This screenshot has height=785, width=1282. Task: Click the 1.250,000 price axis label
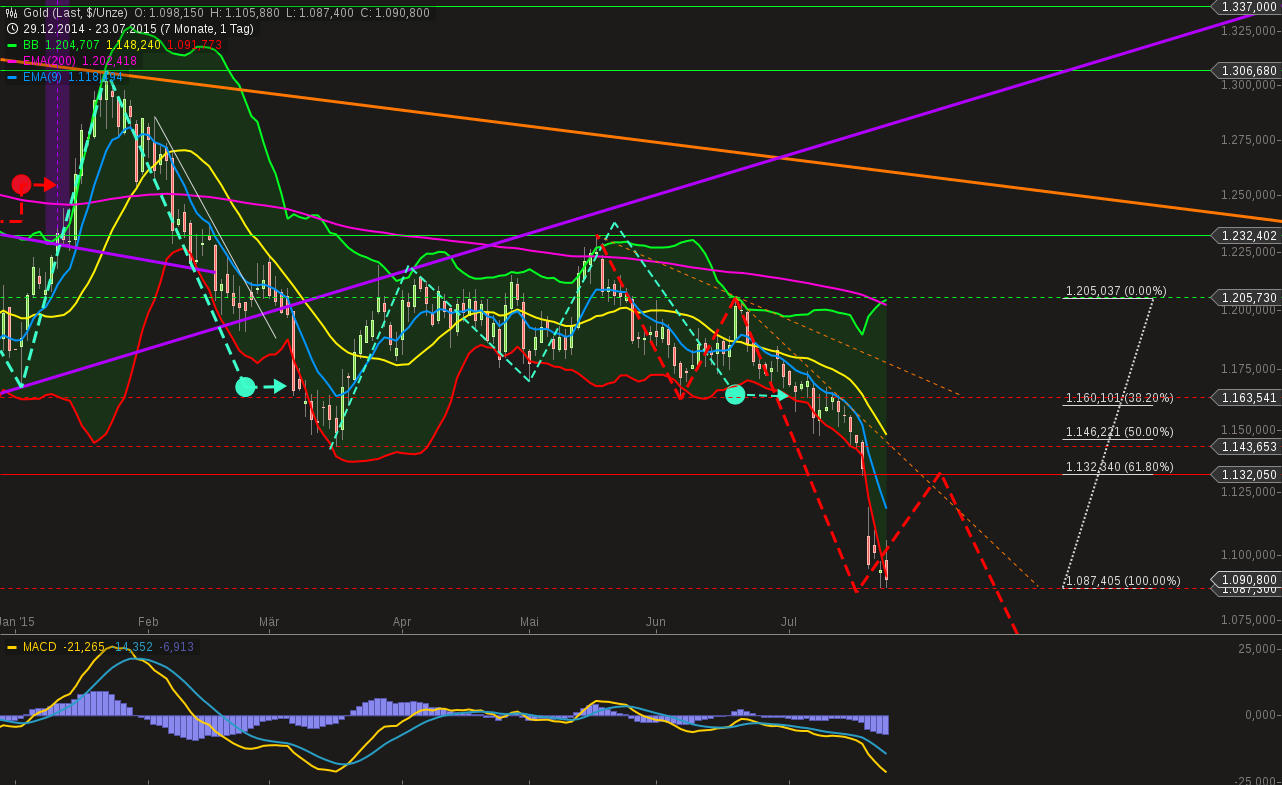point(1250,195)
